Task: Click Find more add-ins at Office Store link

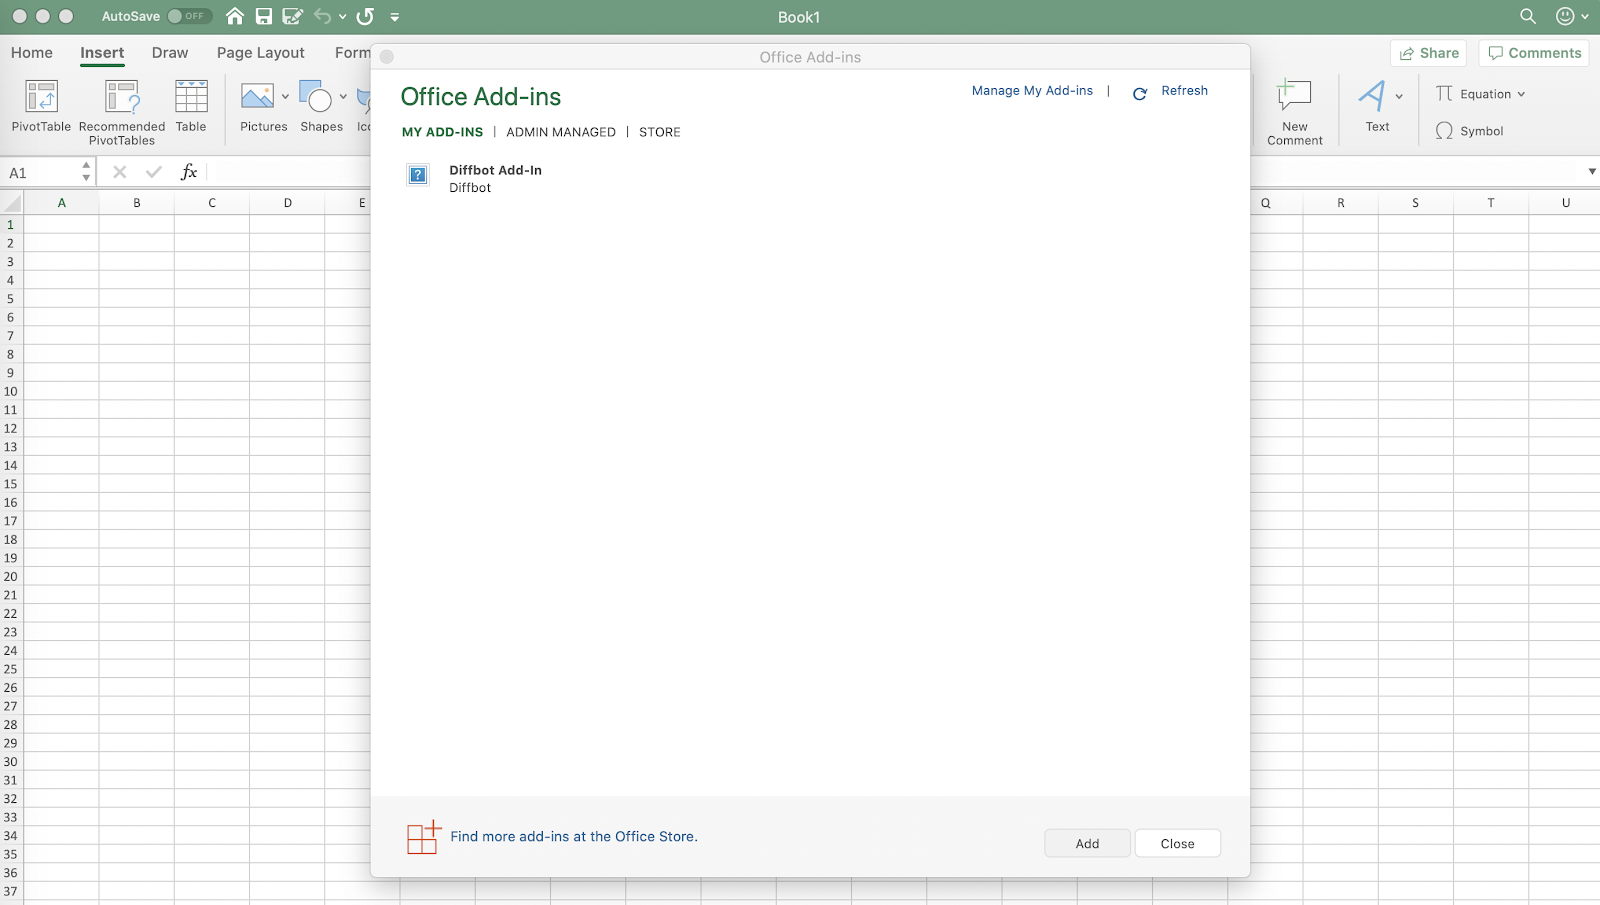Action: tap(574, 837)
